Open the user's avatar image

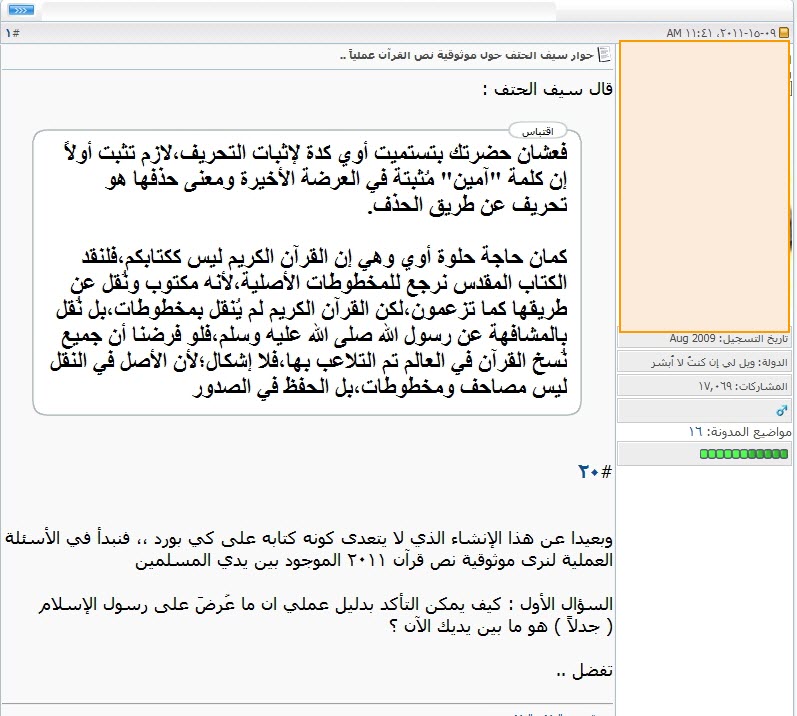(704, 187)
